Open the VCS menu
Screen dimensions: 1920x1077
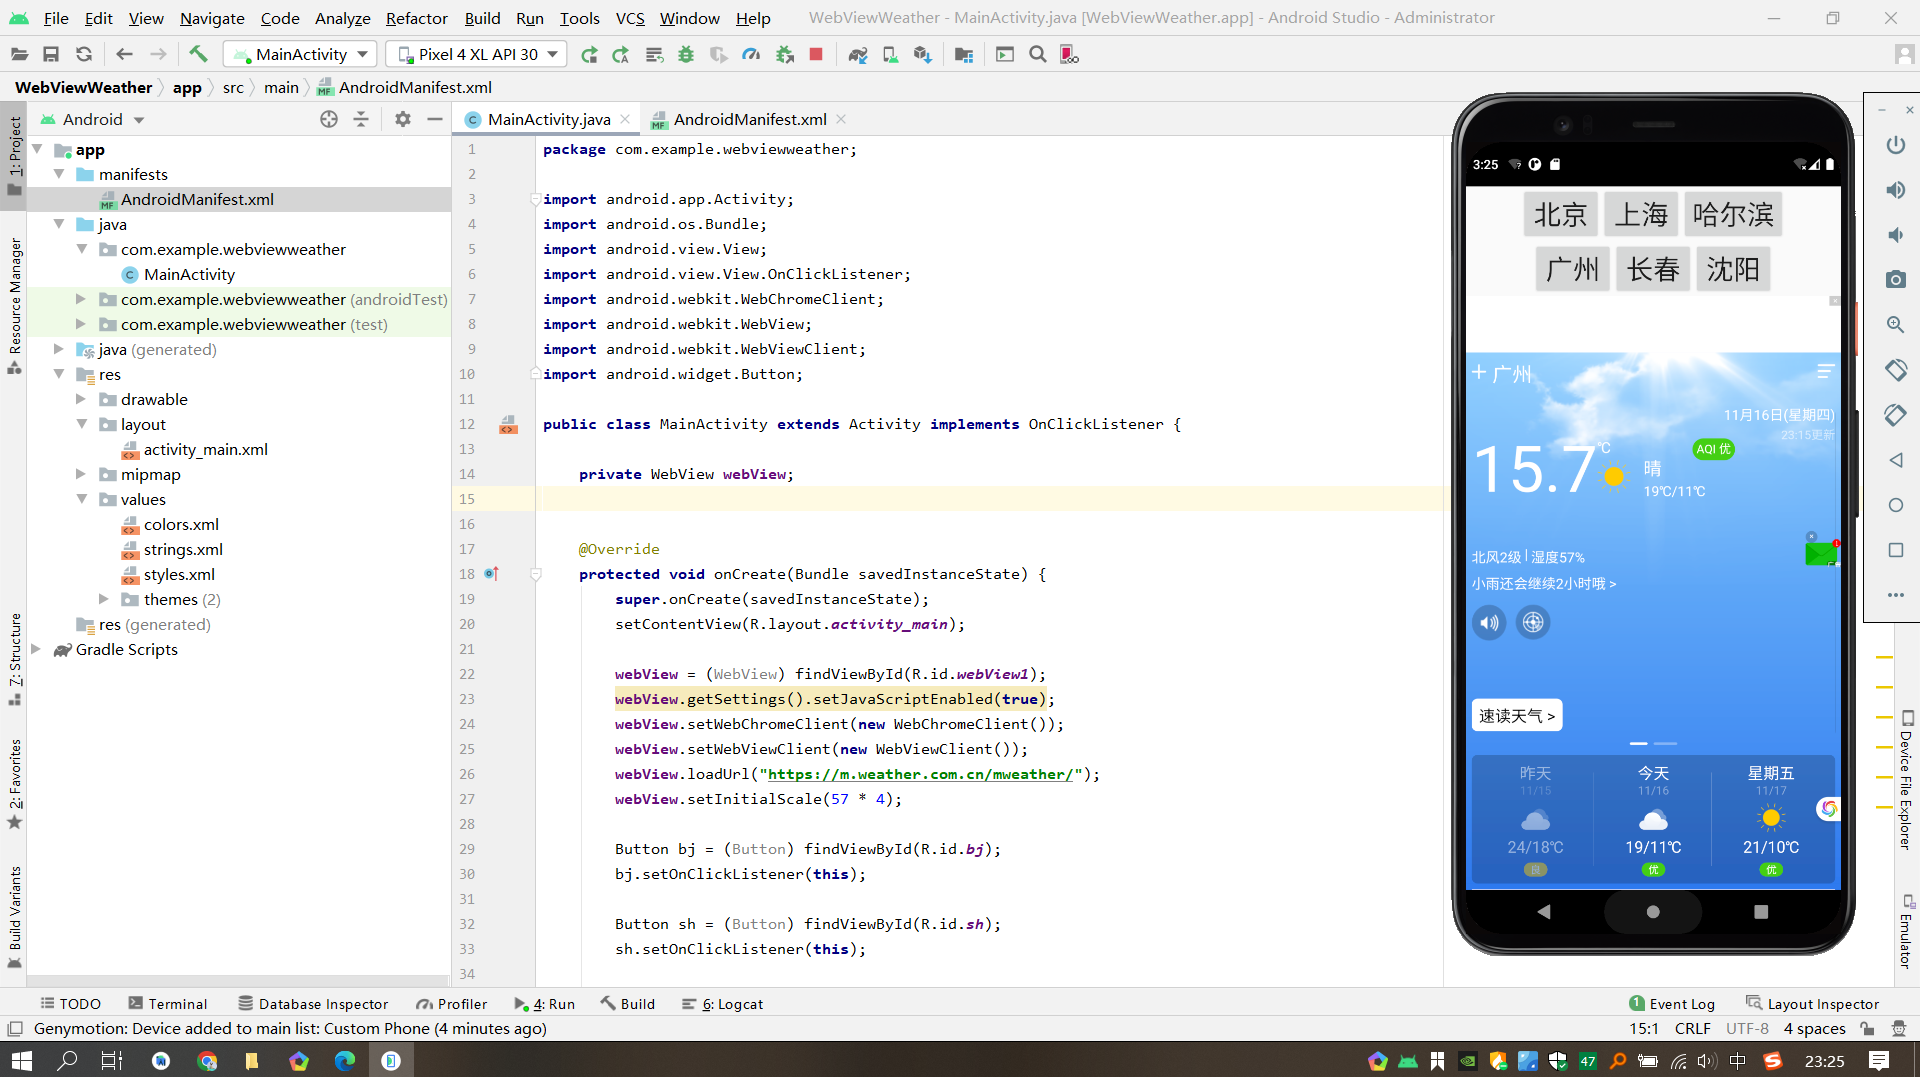pyautogui.click(x=630, y=18)
